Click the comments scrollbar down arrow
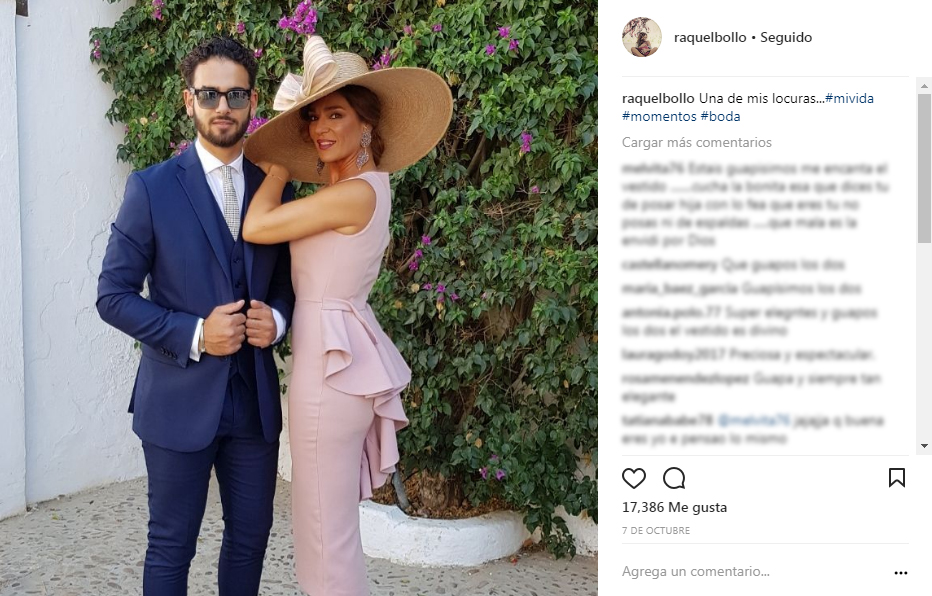Viewport: 932px width, 596px height. (924, 446)
